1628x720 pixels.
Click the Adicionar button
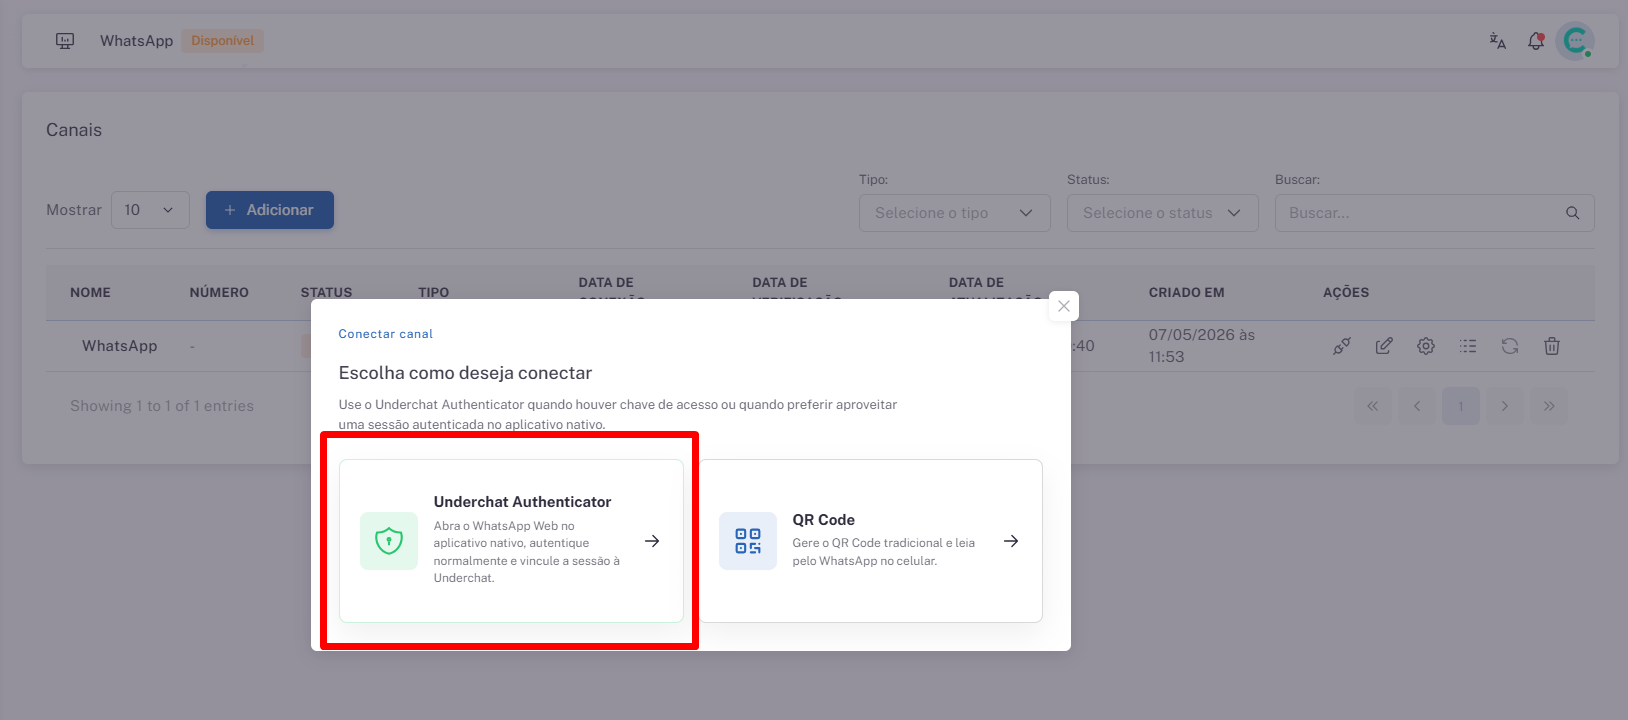click(x=270, y=210)
